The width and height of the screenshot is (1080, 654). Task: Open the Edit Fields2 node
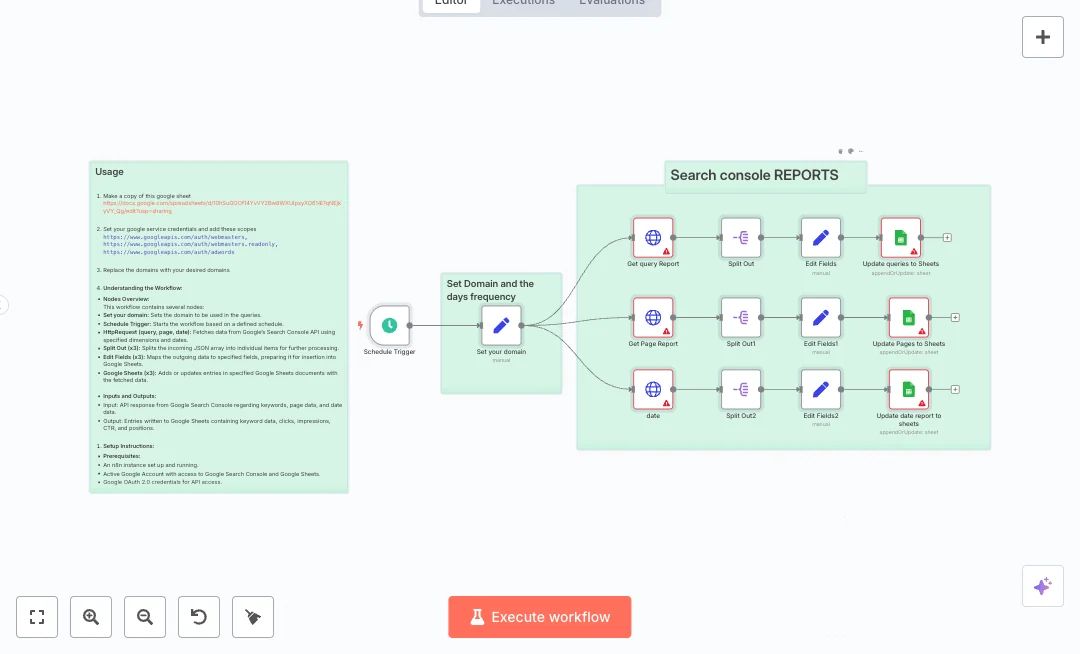pos(821,389)
